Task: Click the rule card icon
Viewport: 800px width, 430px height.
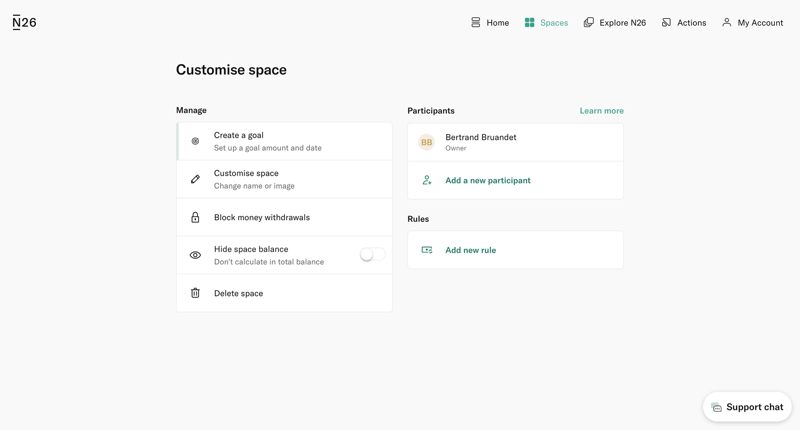Action: [427, 250]
